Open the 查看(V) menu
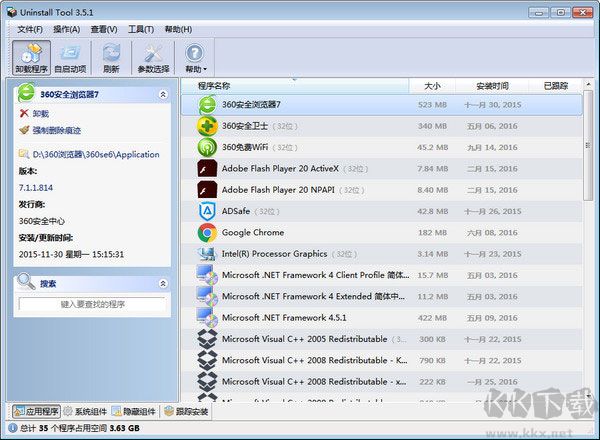Screen dimensions: 600x440 pos(104,29)
